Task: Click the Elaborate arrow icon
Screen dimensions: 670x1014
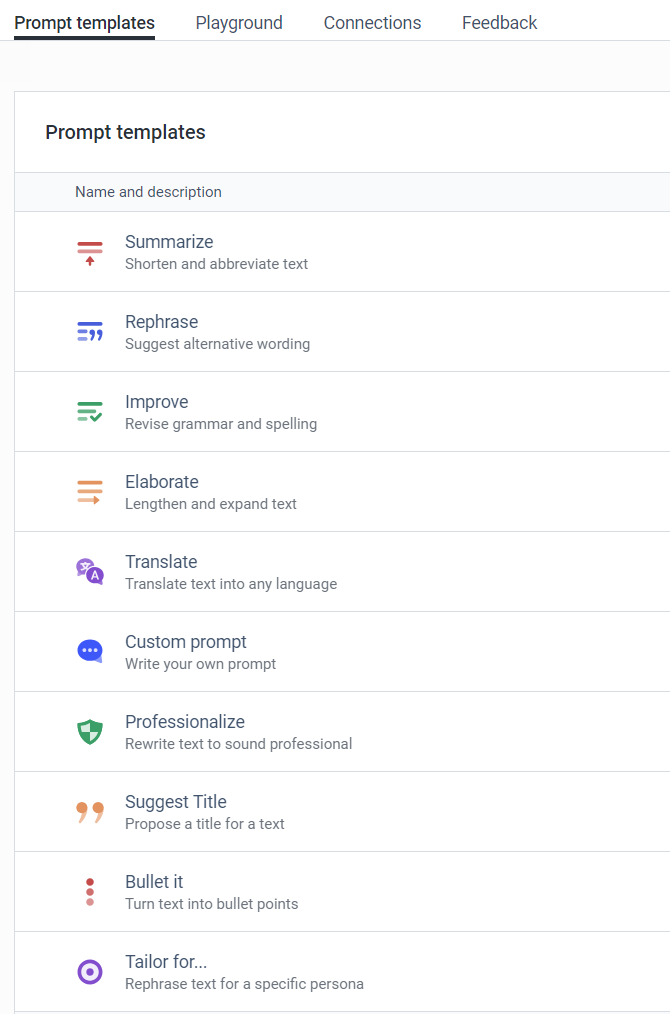Action: click(90, 491)
